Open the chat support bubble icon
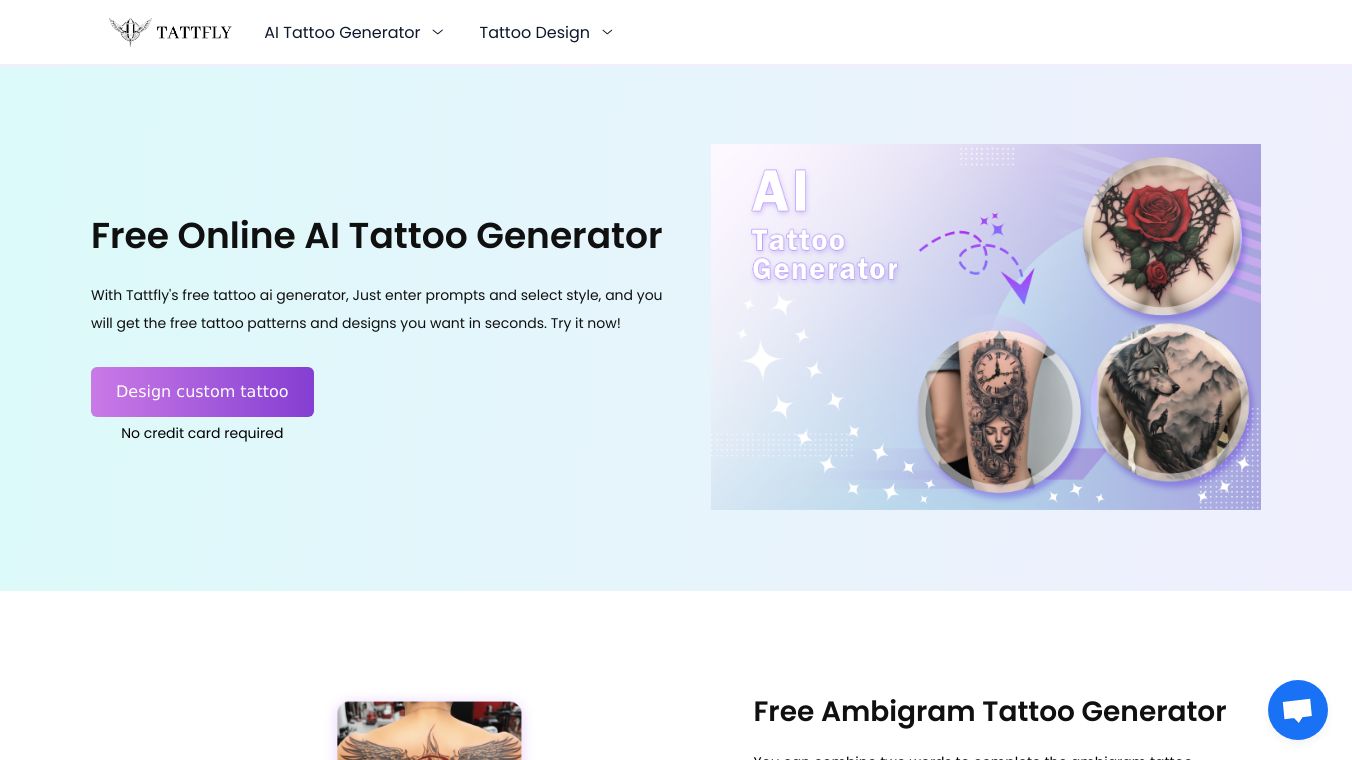Screen dimensions: 1352x760 1297,710
